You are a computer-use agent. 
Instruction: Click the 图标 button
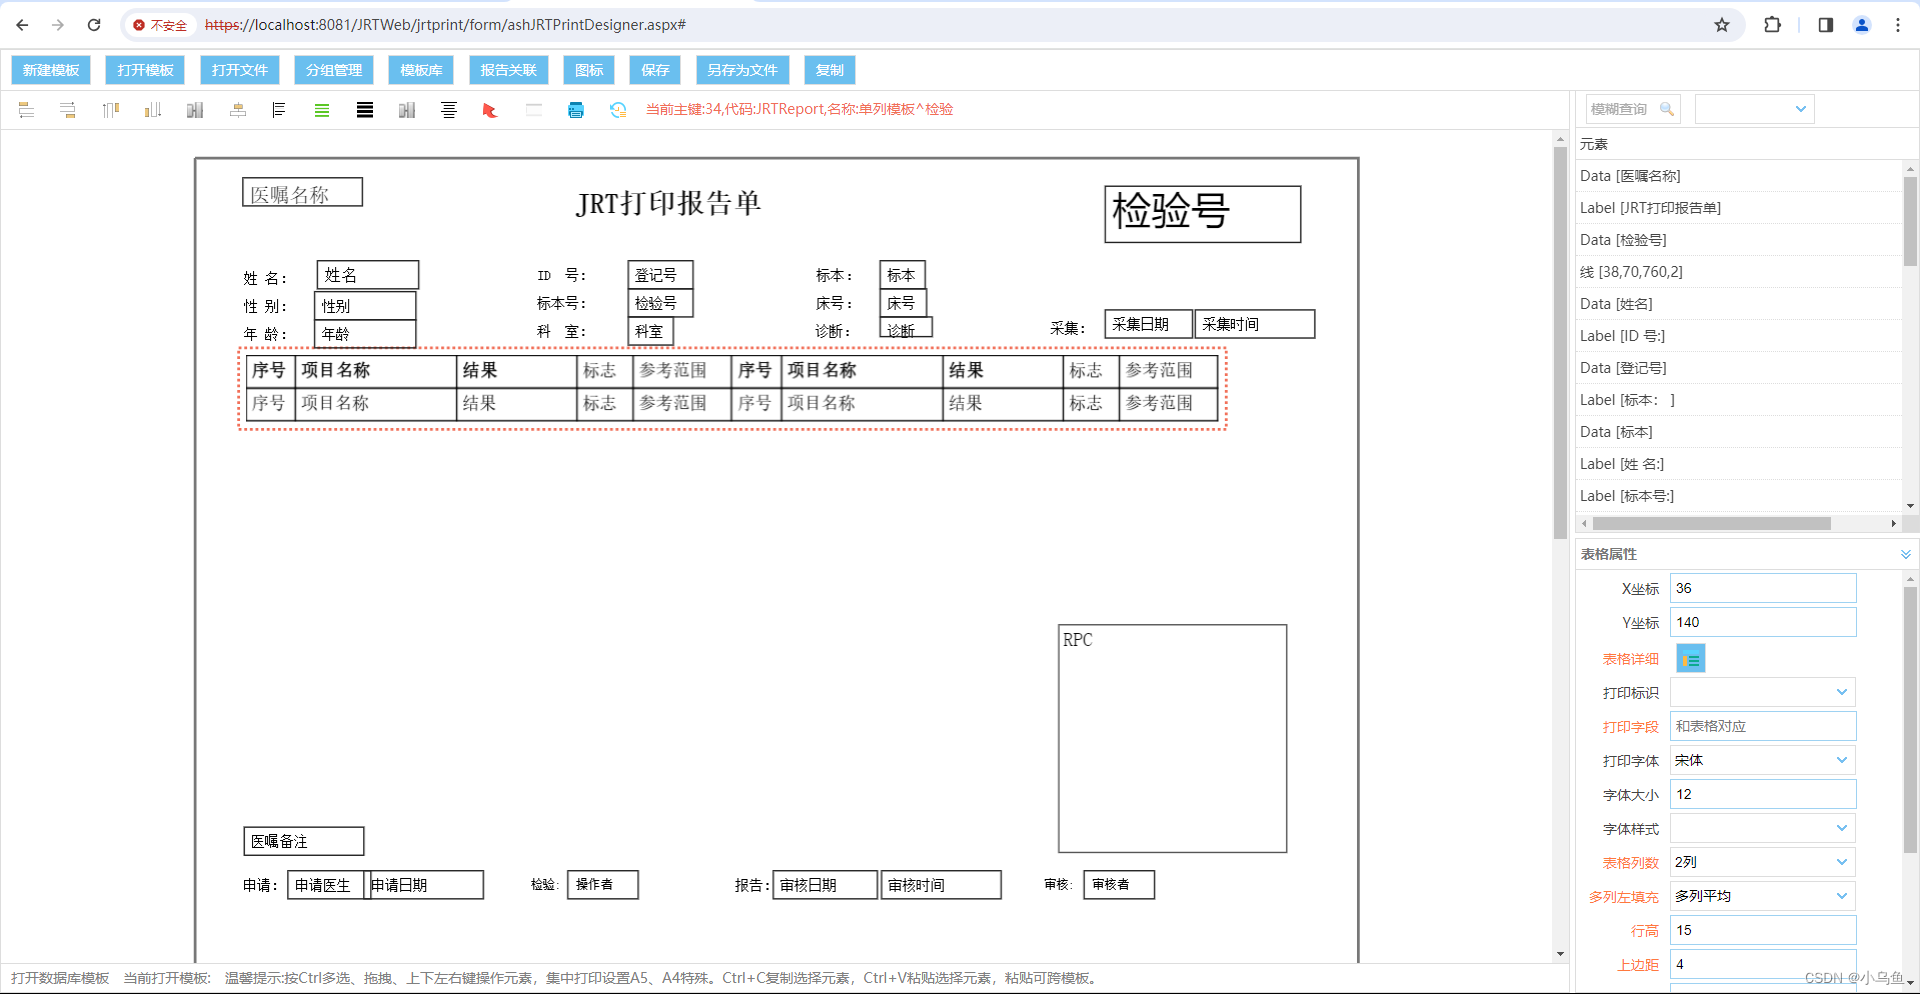tap(589, 70)
